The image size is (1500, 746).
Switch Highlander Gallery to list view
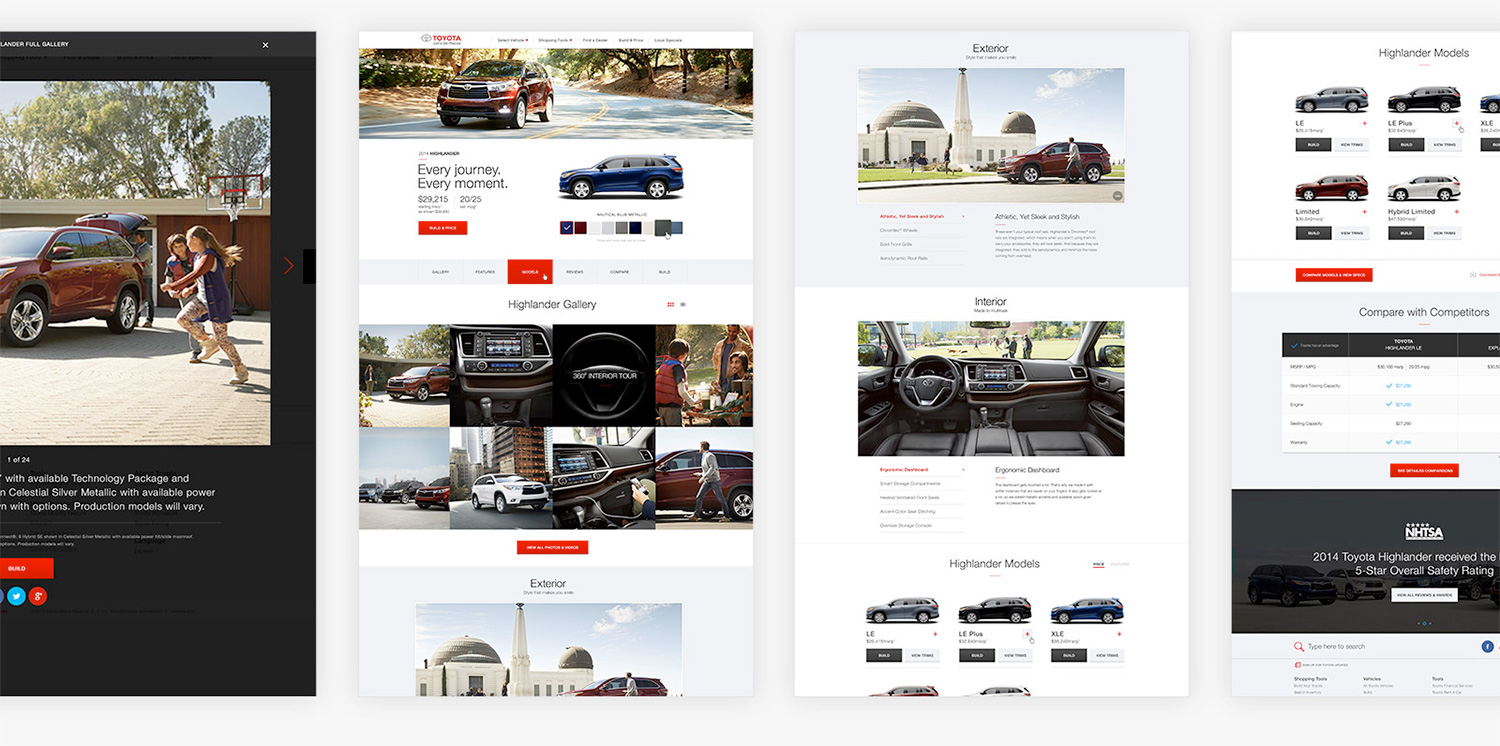[x=683, y=304]
